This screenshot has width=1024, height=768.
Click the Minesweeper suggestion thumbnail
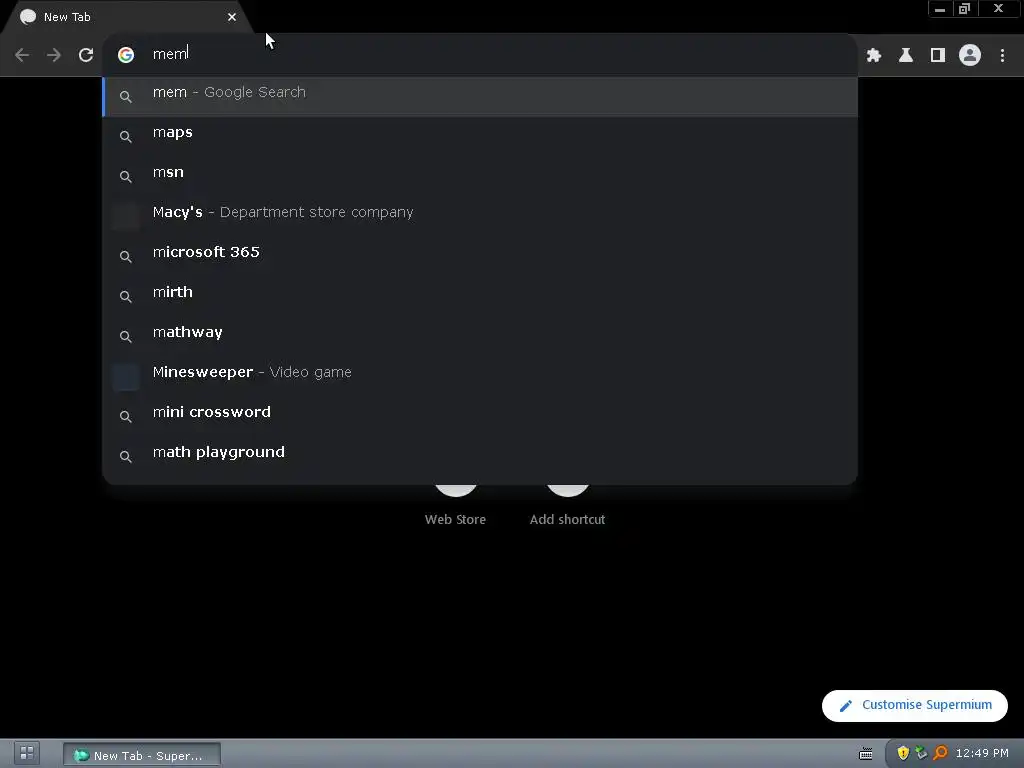click(x=125, y=377)
